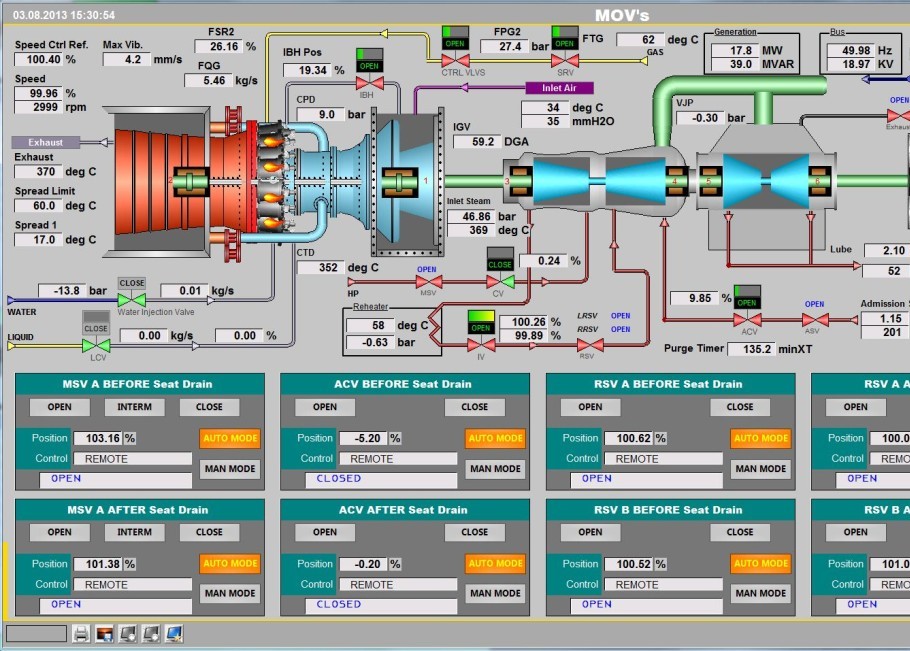
Task: Click the empty status box in bottom toolbar
Action: coord(36,634)
